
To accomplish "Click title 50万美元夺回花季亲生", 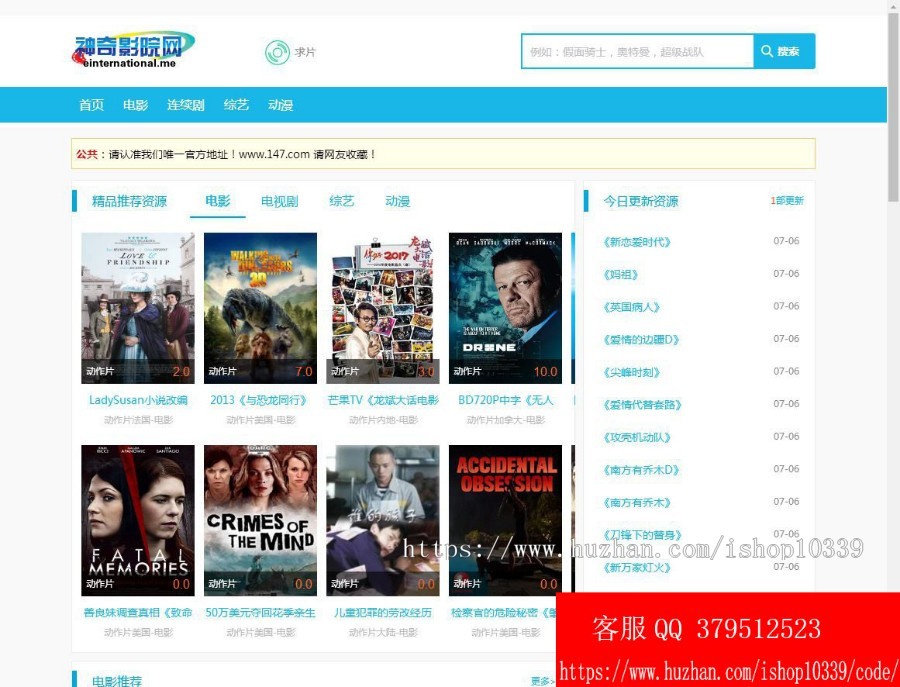I will pos(261,612).
